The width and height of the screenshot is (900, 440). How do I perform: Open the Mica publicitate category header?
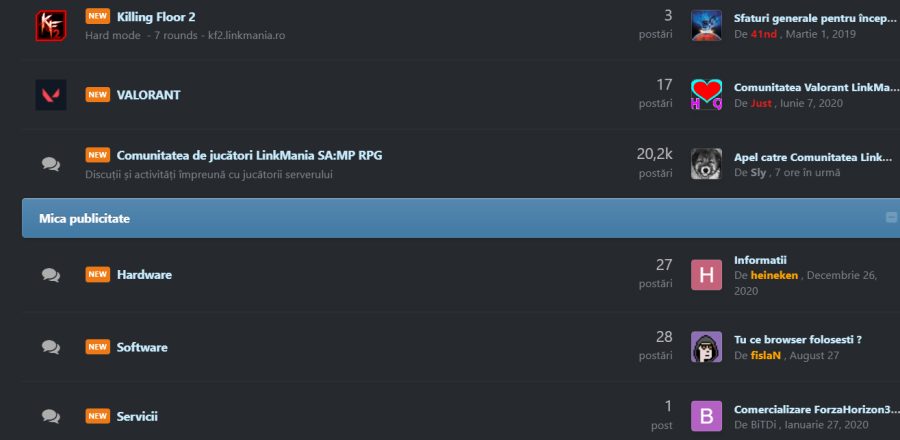coord(84,218)
